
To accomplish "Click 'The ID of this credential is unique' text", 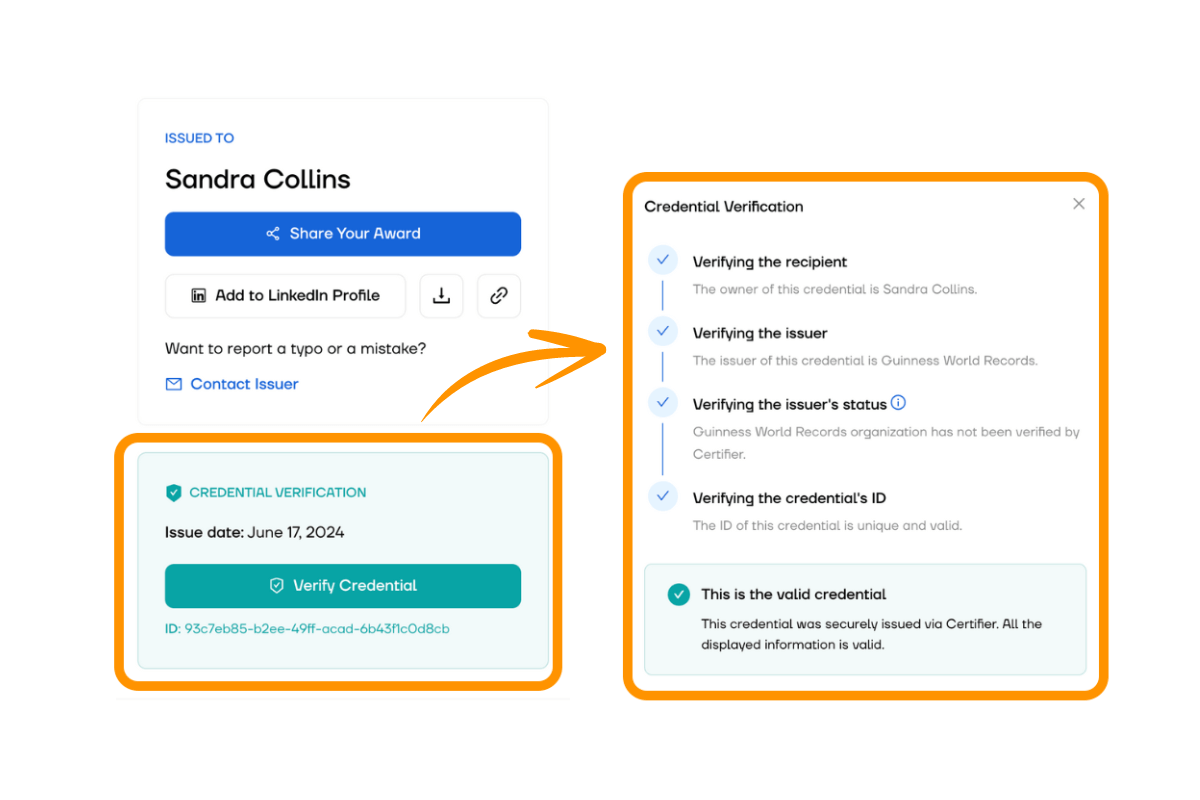I will [828, 525].
